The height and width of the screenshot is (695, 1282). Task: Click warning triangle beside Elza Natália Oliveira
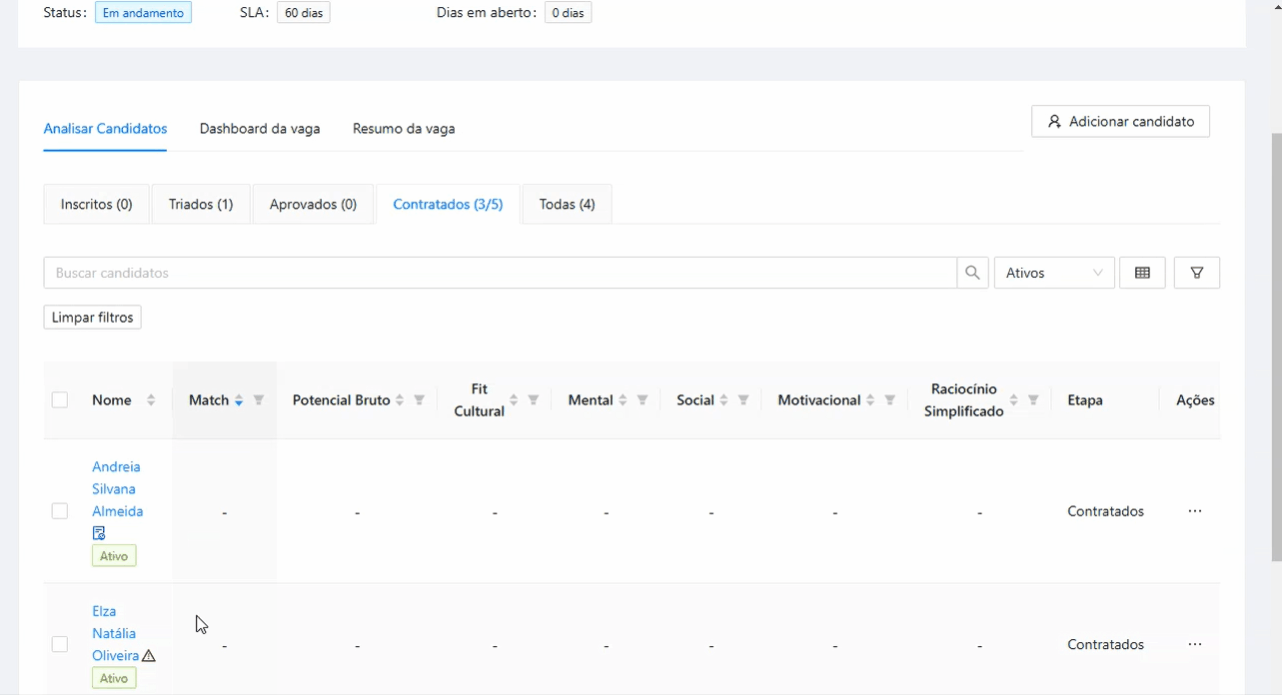[x=149, y=656]
